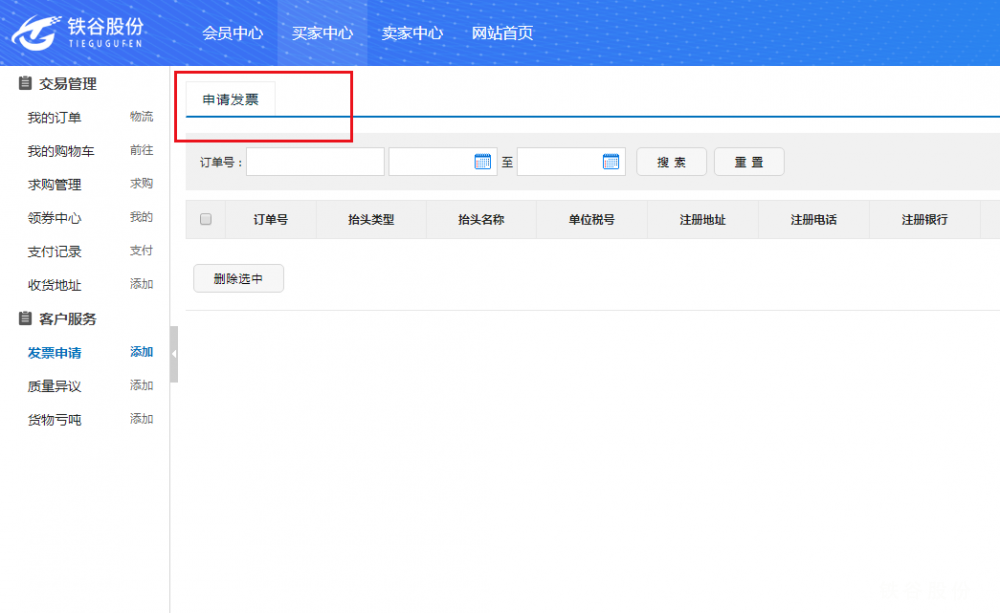Go to 领券中心 in the sidebar
The height and width of the screenshot is (613, 1000).
tap(54, 218)
